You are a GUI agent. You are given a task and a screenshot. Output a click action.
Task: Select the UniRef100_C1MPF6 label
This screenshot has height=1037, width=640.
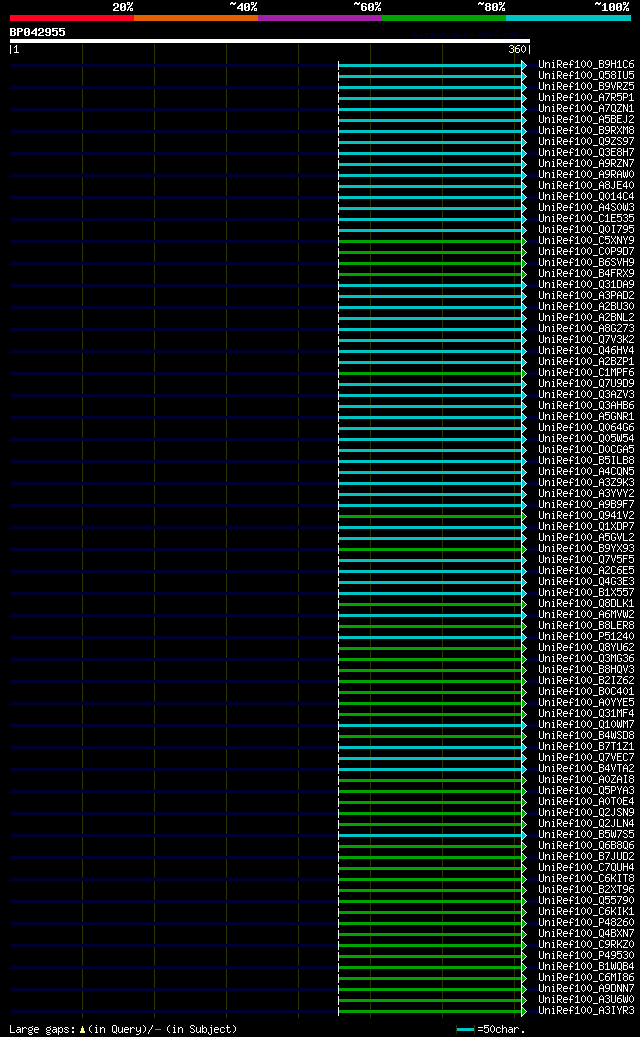coord(586,373)
